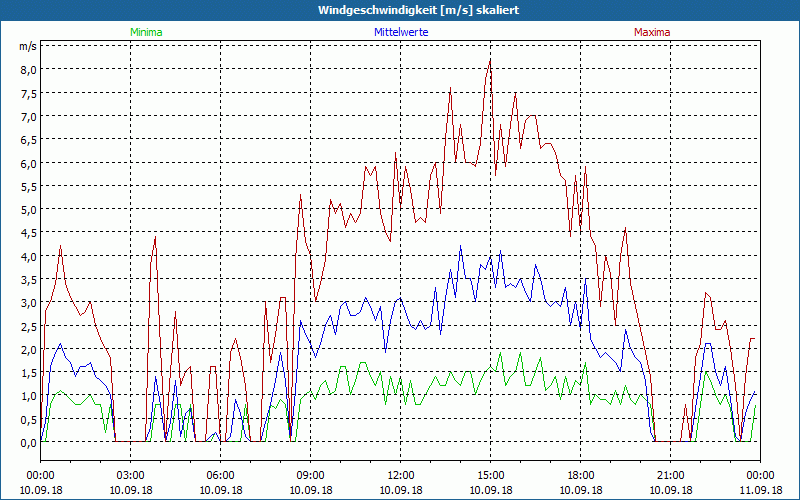Click the 8,0 y-axis value

pos(28,70)
